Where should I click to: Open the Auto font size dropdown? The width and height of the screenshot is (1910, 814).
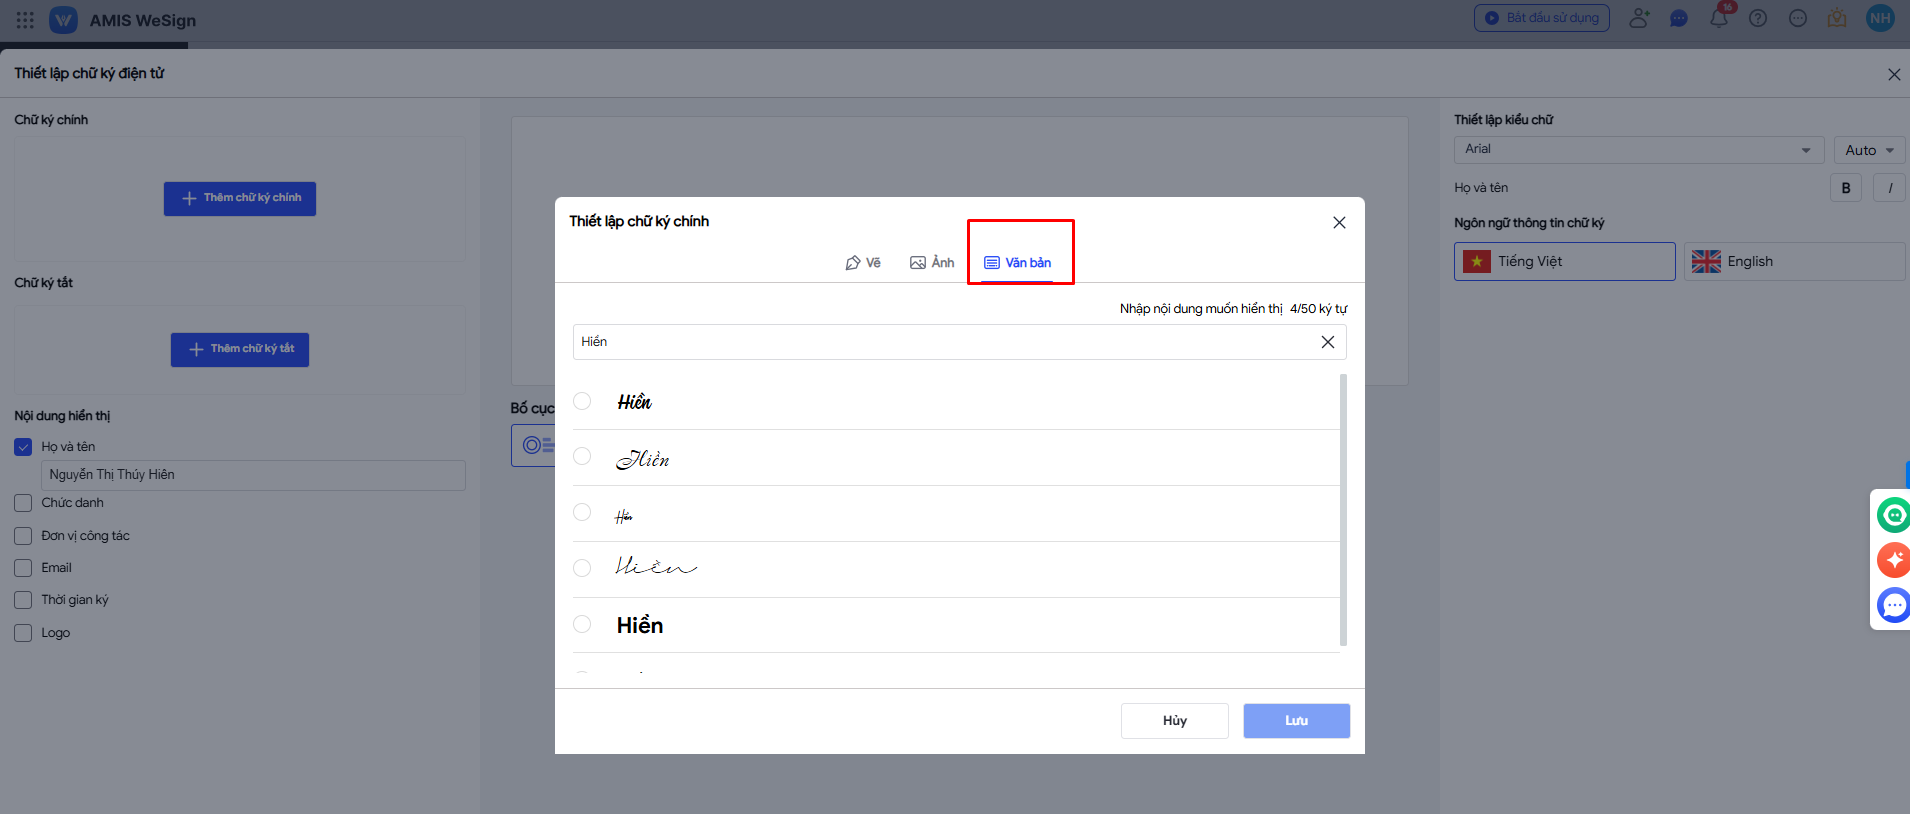[1869, 150]
